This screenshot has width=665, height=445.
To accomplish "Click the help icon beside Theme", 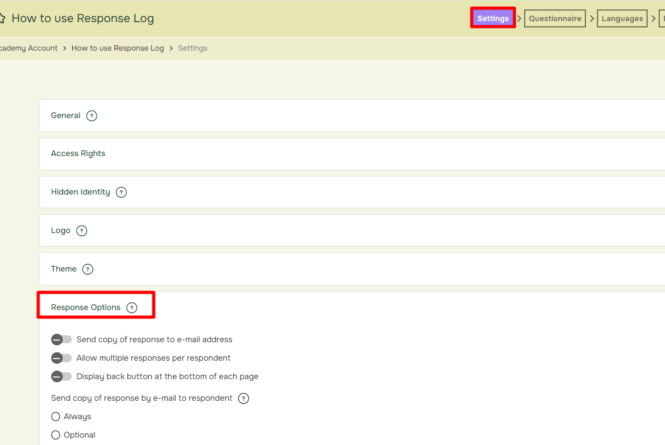I will click(87, 269).
